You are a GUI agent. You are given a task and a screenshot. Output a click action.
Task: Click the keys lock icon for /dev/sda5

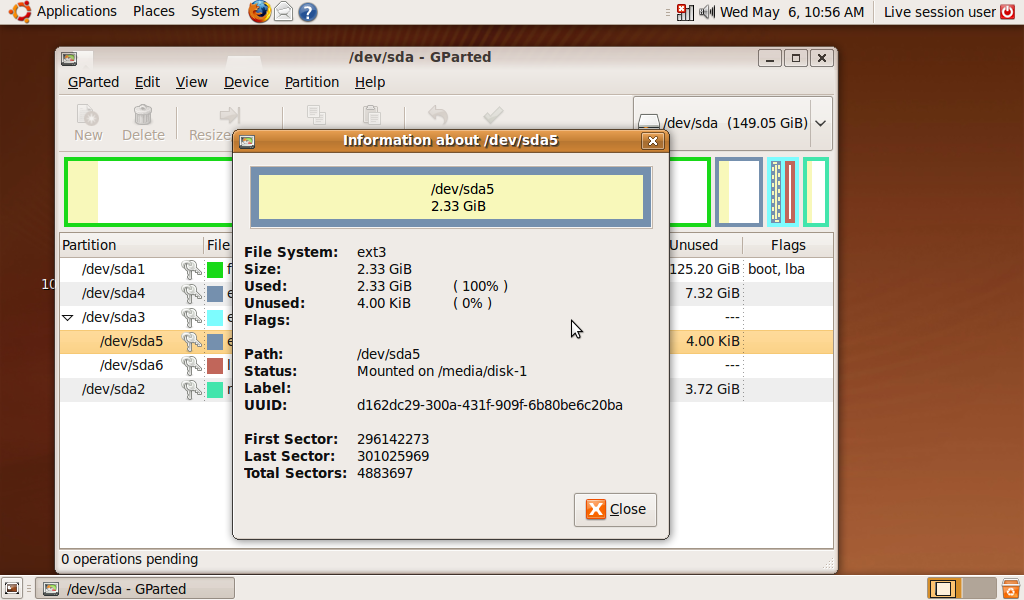pyautogui.click(x=191, y=341)
